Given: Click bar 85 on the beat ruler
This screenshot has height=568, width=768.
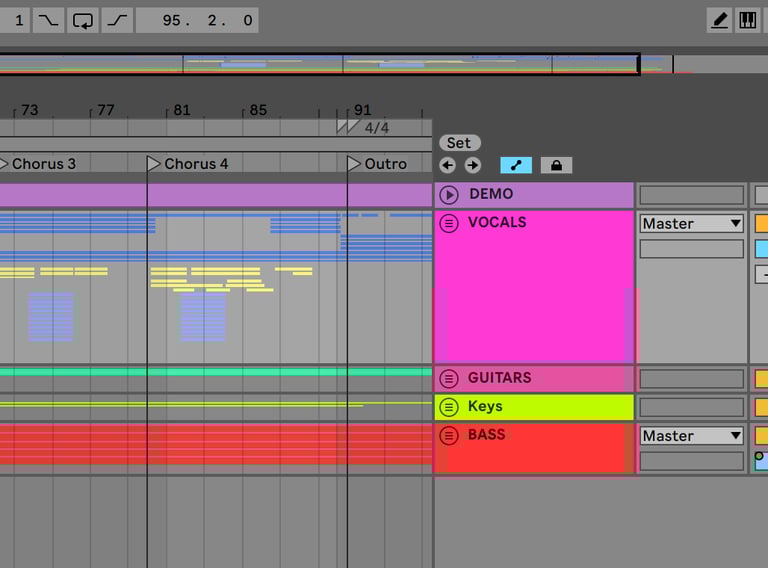Looking at the screenshot, I should click(258, 110).
